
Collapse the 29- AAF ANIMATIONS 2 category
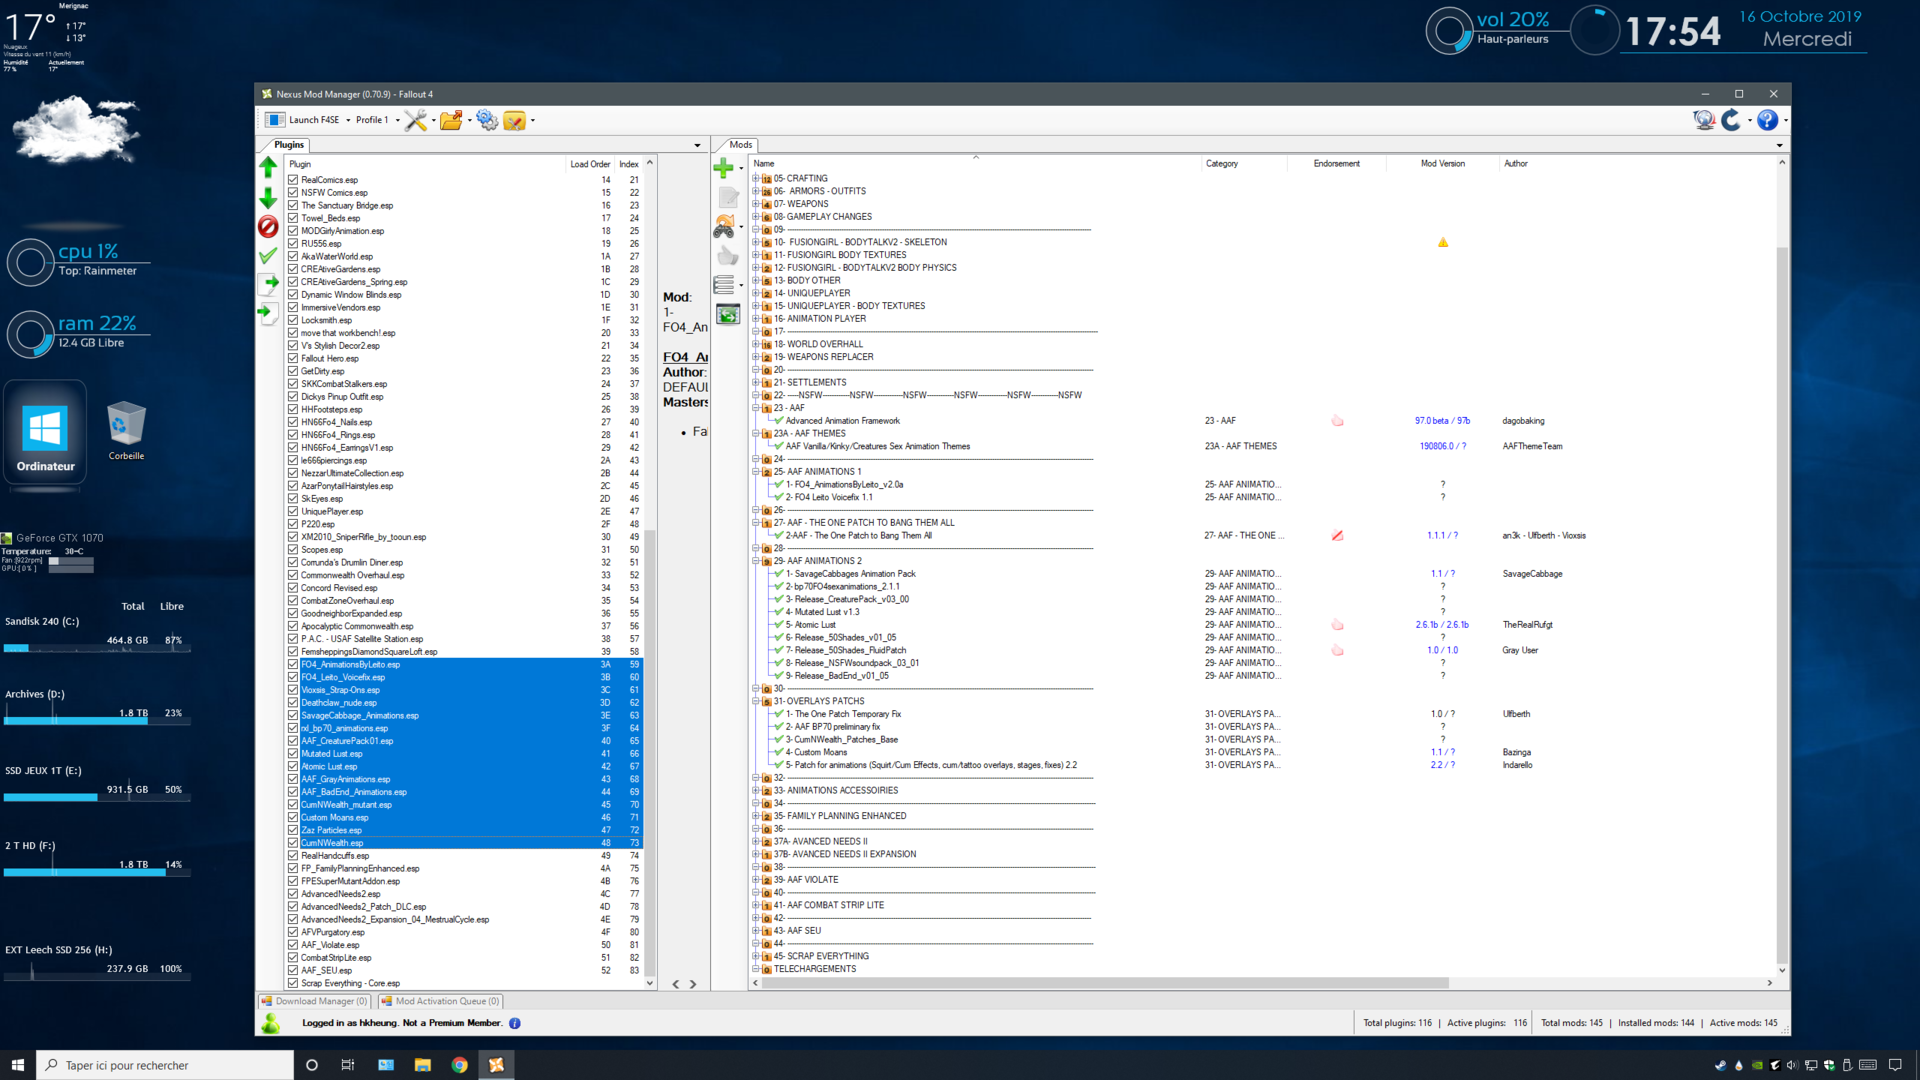pos(756,561)
